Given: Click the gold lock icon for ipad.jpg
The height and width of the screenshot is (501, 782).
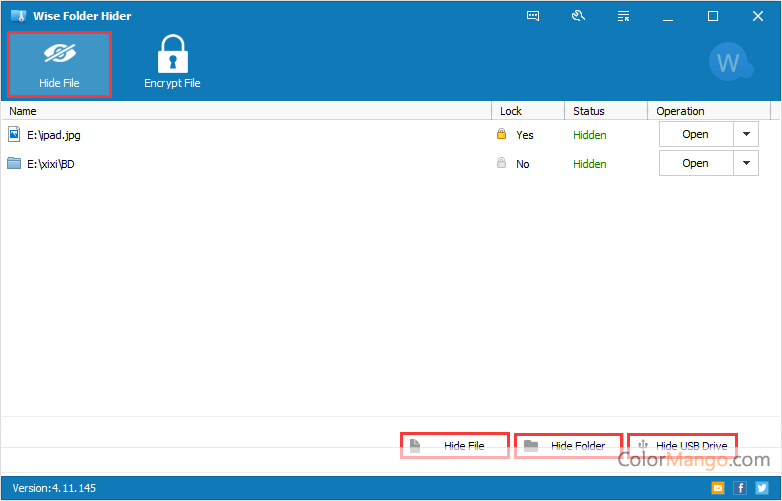Looking at the screenshot, I should pyautogui.click(x=502, y=134).
